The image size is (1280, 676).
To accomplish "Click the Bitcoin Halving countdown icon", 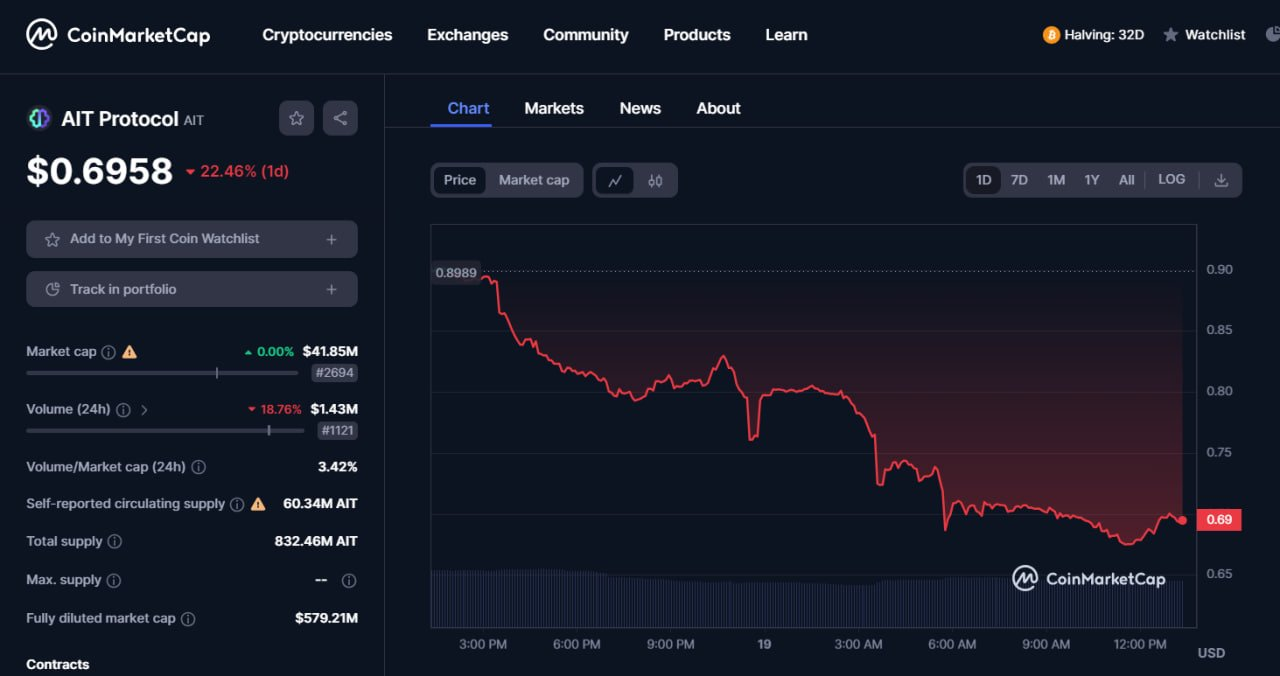I will [1051, 35].
